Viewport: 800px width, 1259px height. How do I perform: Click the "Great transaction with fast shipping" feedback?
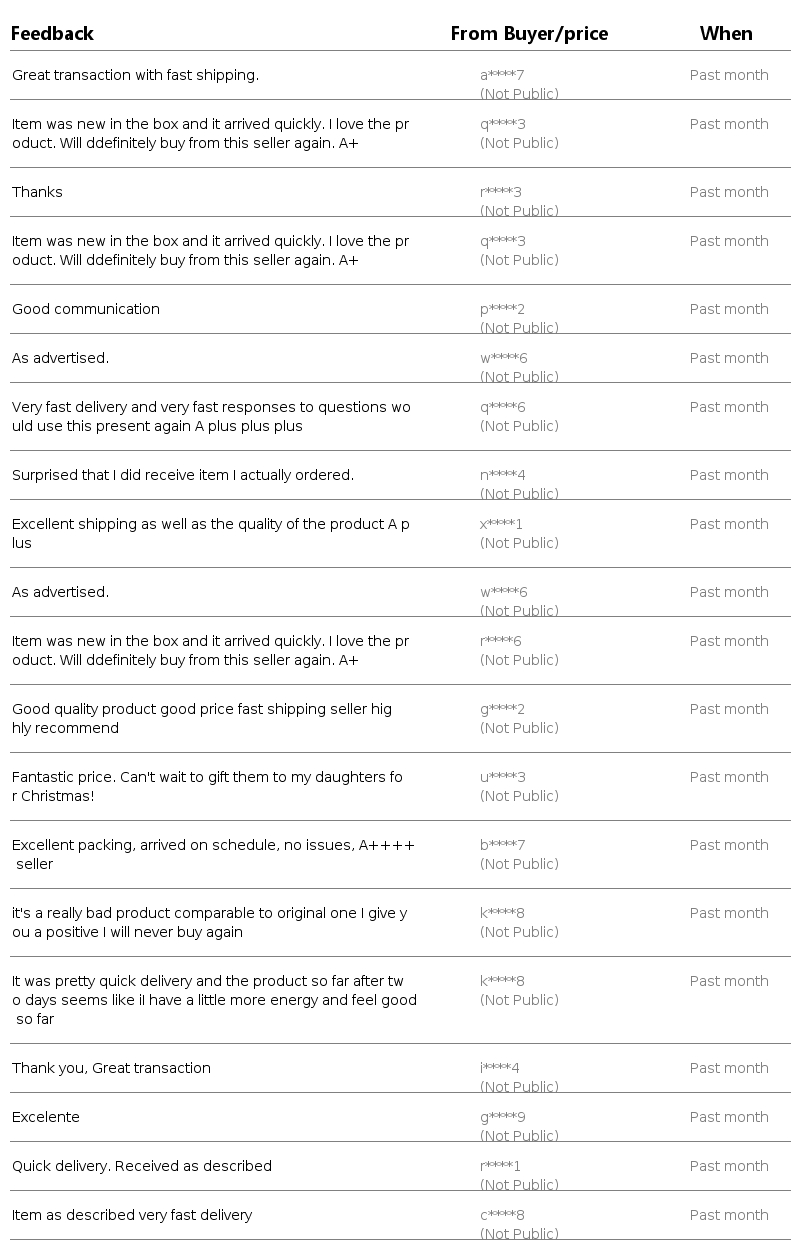tap(135, 75)
